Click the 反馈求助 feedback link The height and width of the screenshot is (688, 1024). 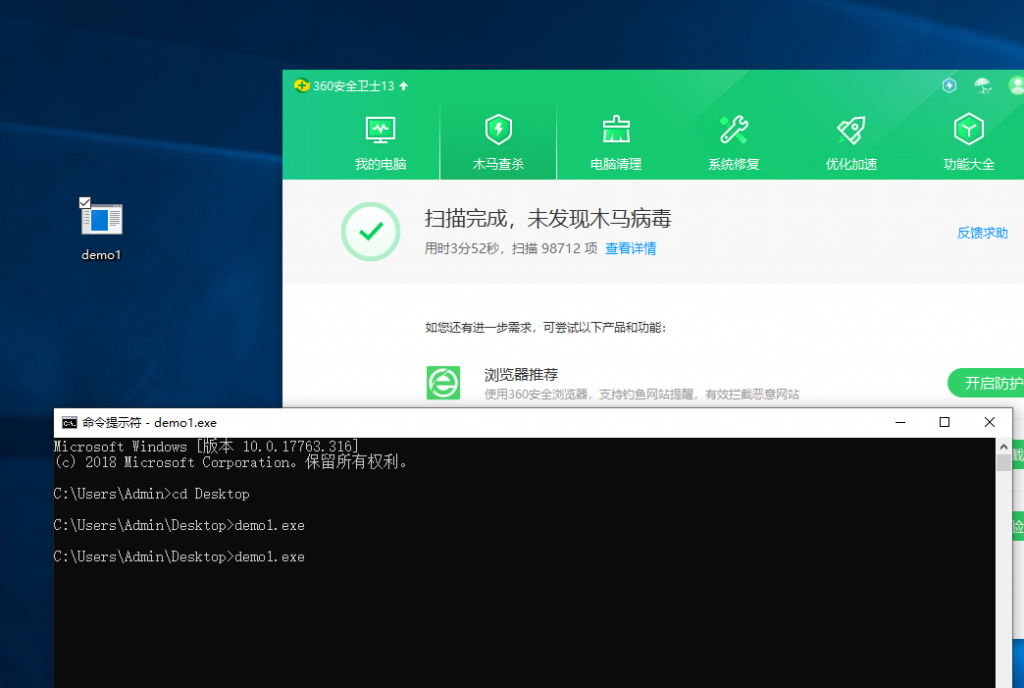[981, 230]
